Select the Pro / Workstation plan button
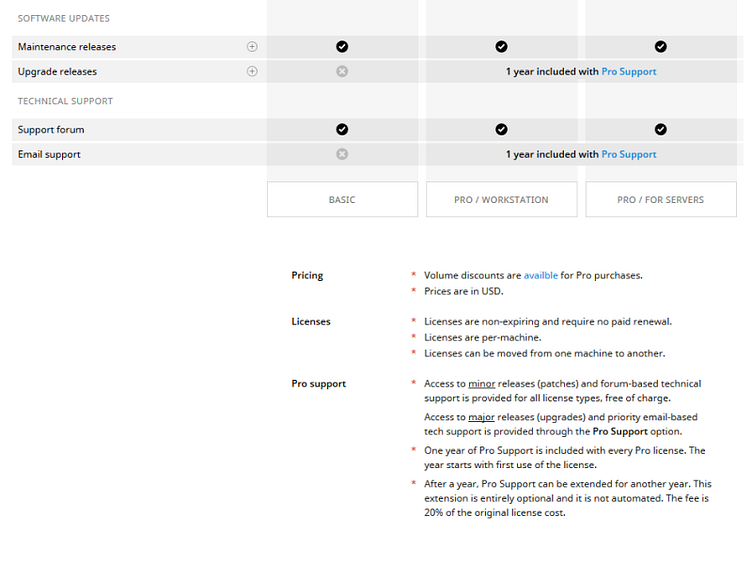The width and height of the screenshot is (752, 564). [x=501, y=200]
